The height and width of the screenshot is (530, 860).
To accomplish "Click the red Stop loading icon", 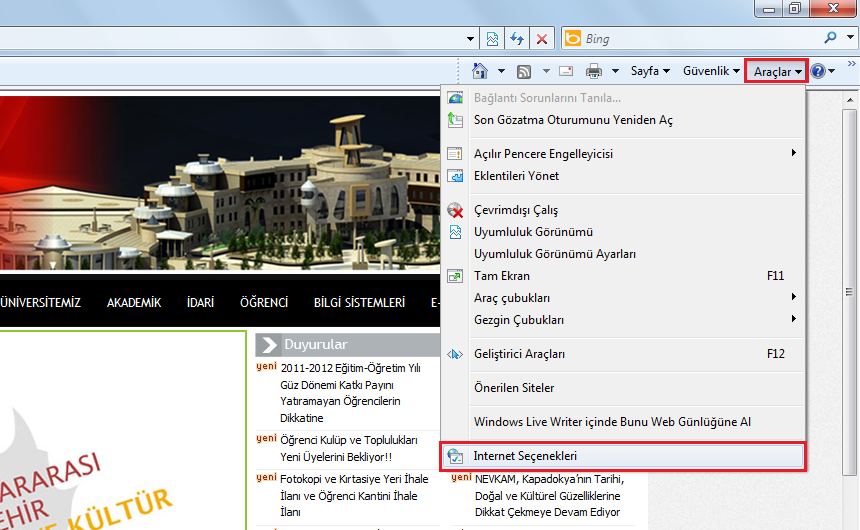I will click(x=541, y=39).
